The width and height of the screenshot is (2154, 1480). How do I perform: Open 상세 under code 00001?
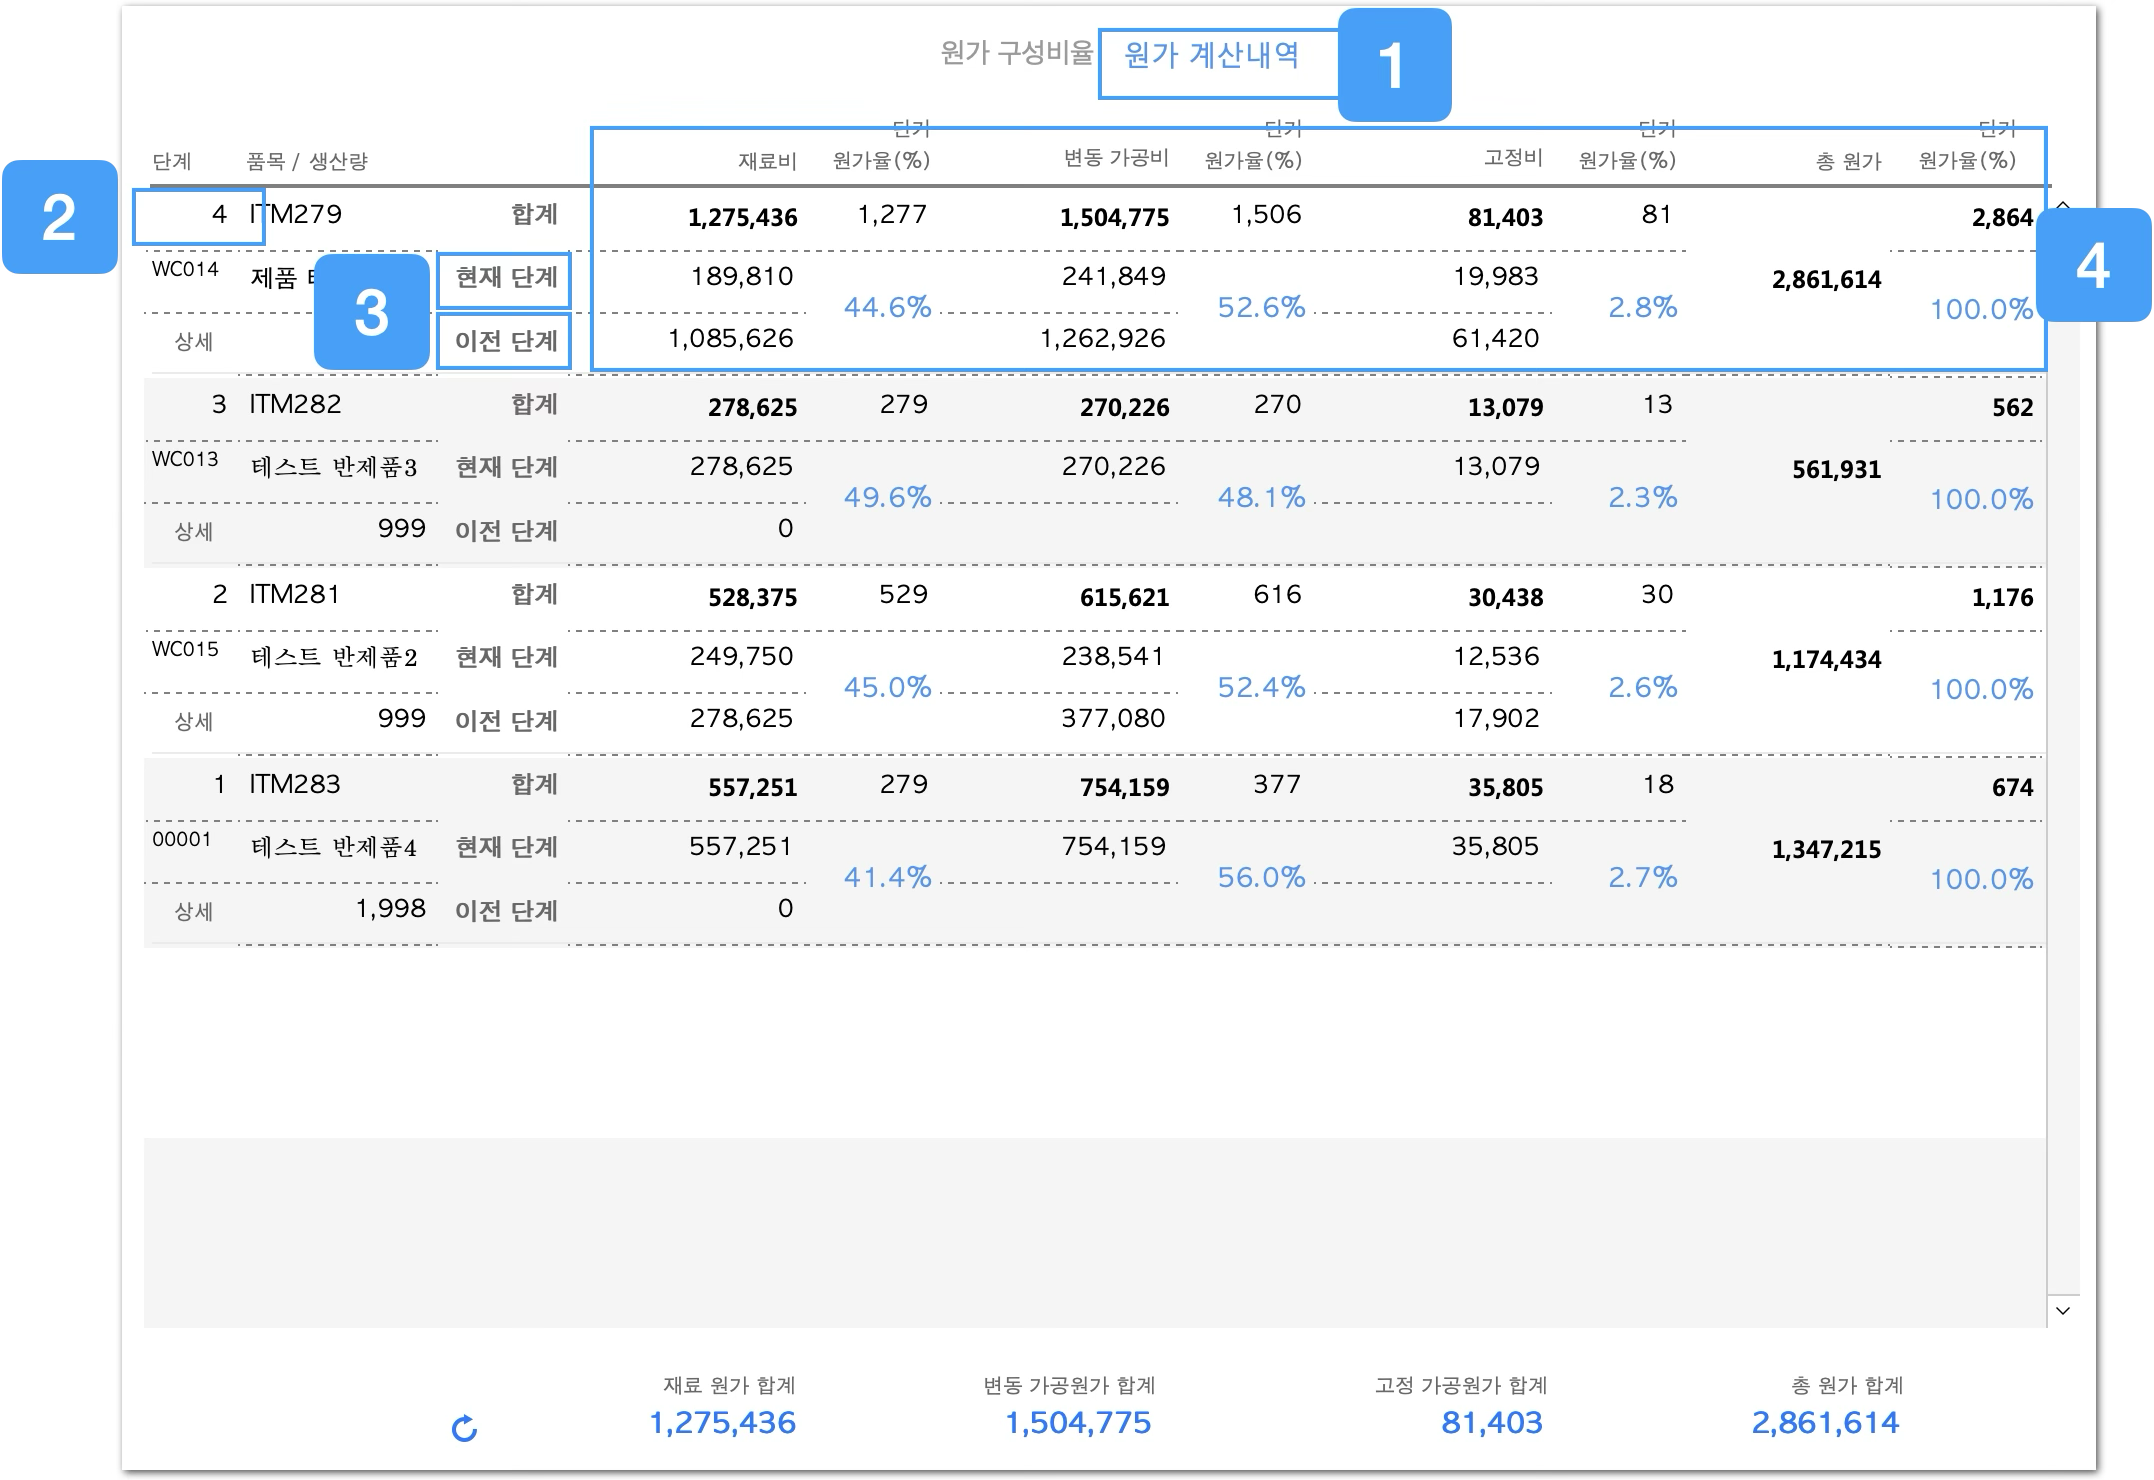click(194, 912)
